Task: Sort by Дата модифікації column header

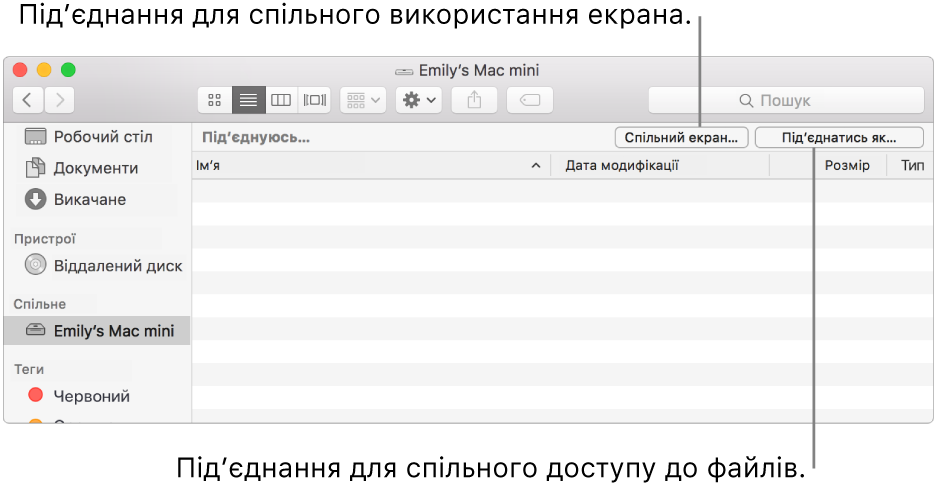Action: [x=660, y=165]
